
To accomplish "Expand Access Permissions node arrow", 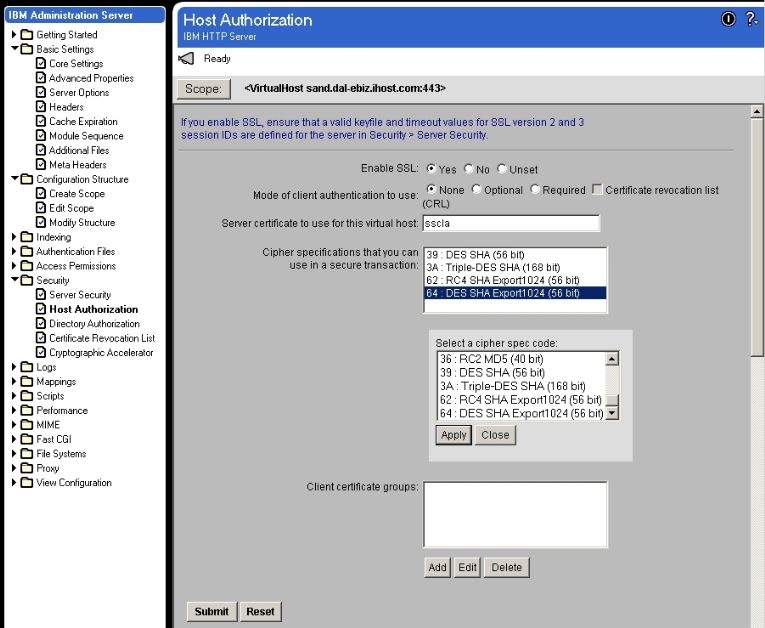I will point(14,265).
